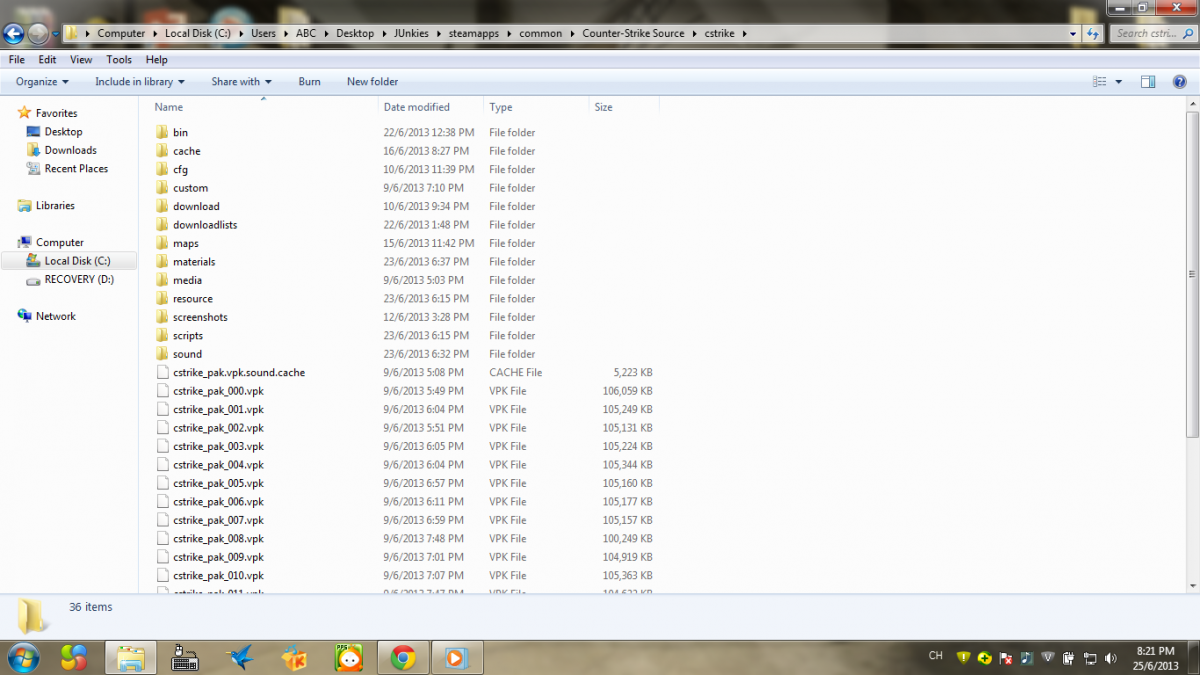Select Local Disk (C:) in navigation pane
This screenshot has height=675, width=1200.
pos(77,261)
